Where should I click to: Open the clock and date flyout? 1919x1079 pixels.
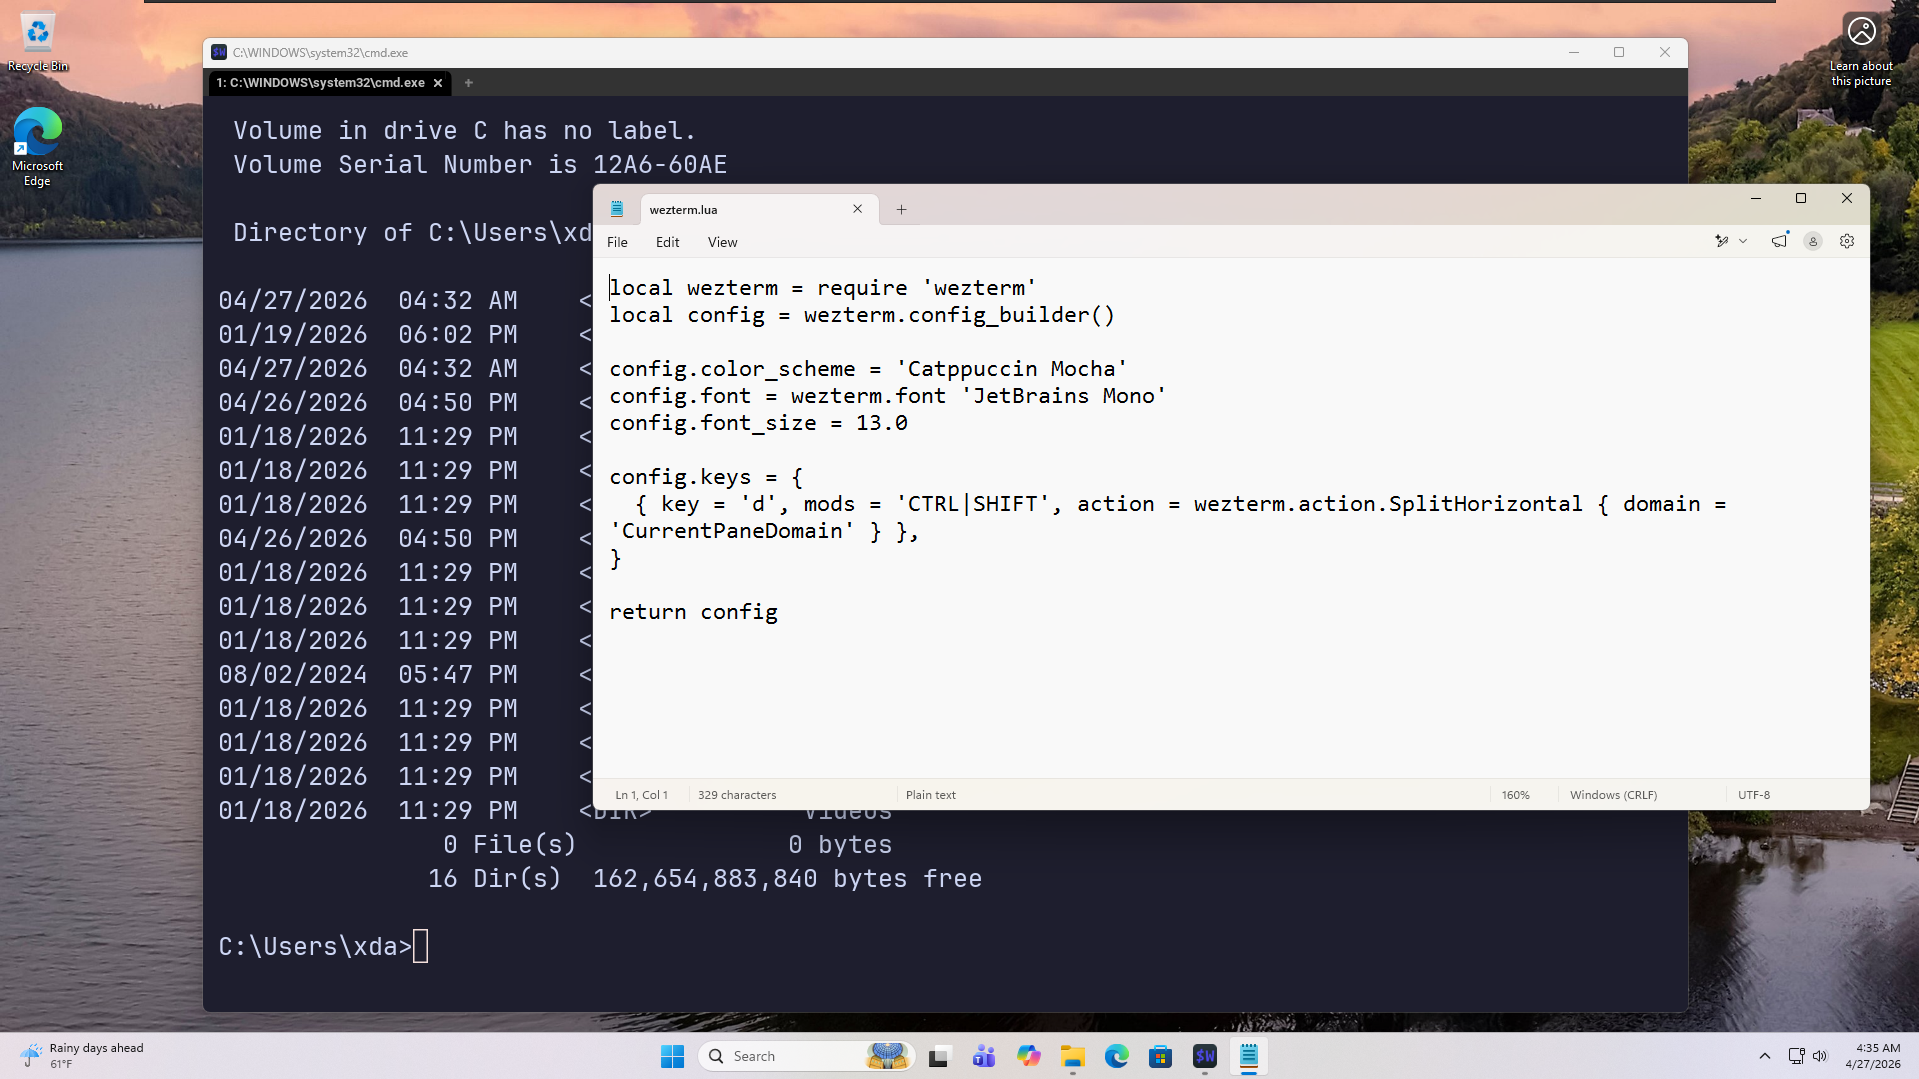coord(1873,1056)
